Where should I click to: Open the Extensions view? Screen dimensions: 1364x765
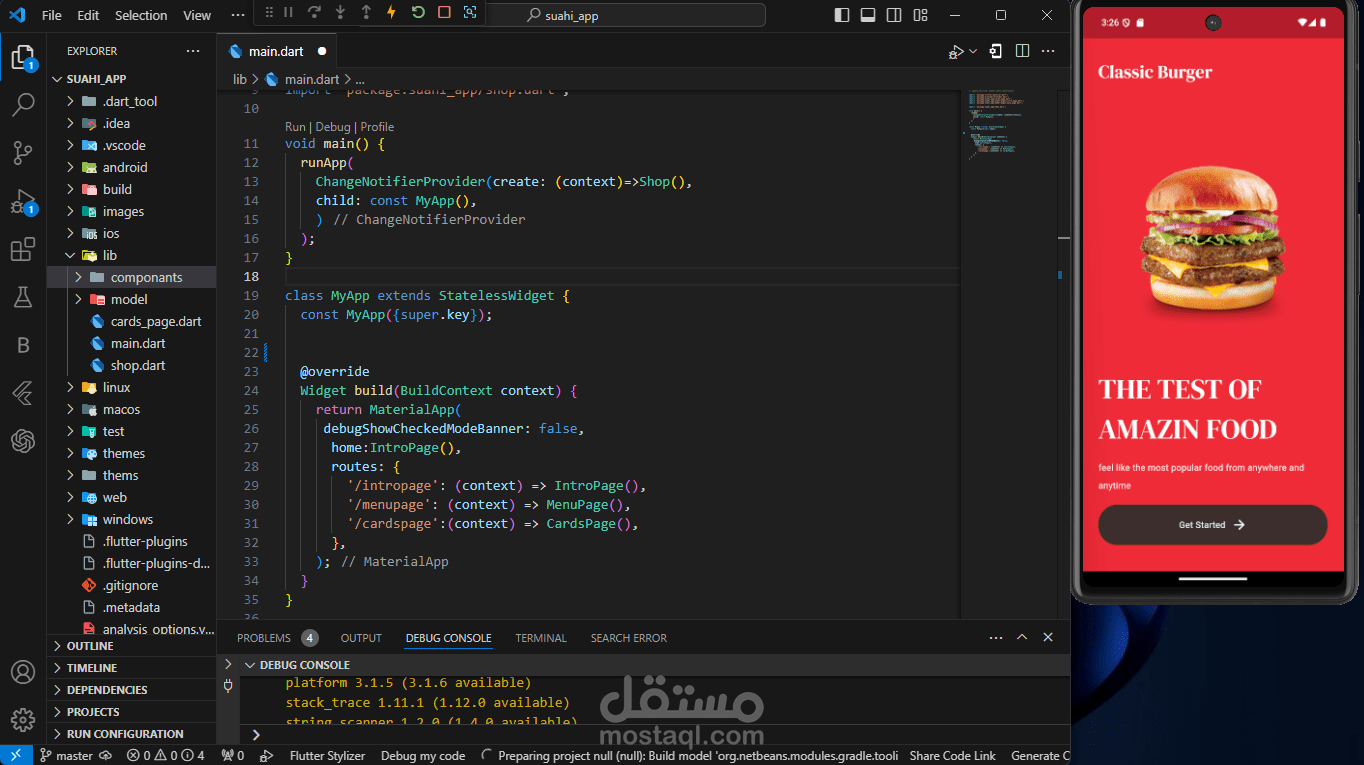[23, 249]
